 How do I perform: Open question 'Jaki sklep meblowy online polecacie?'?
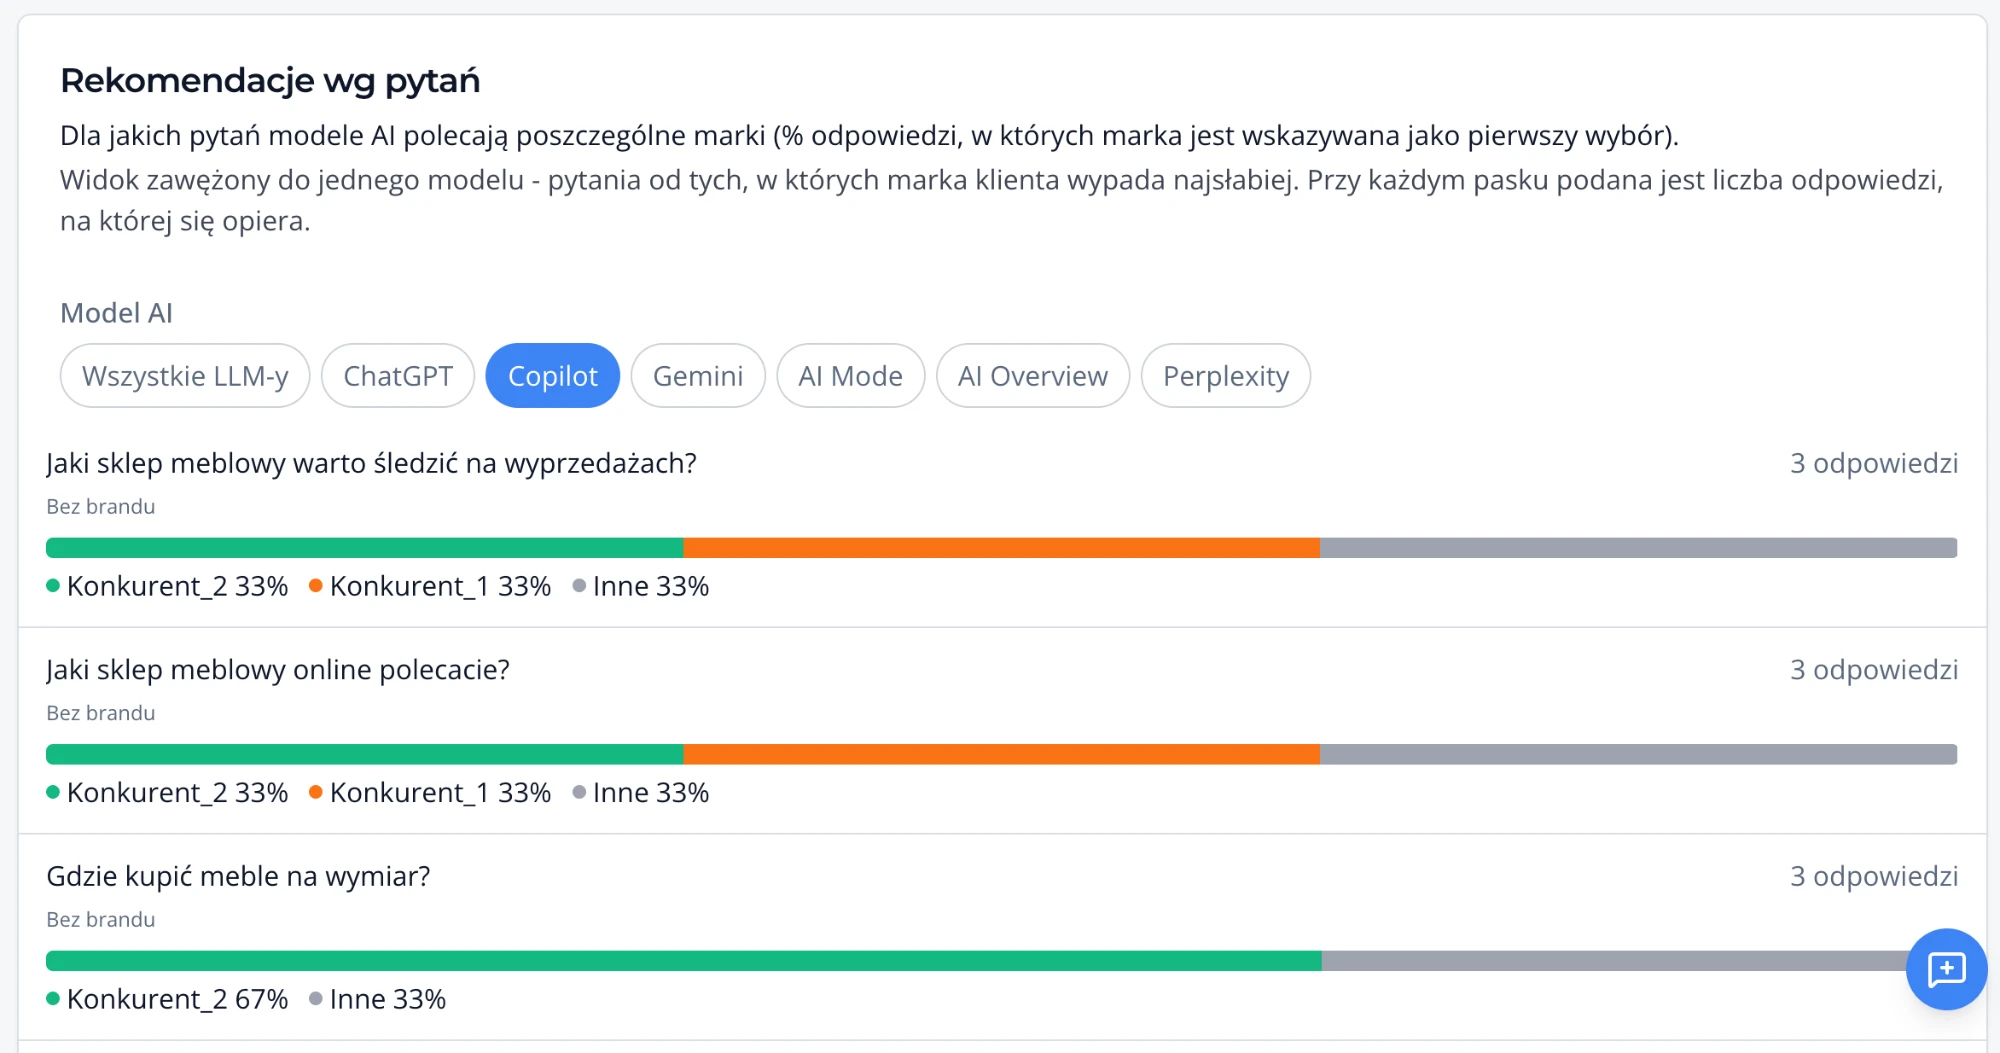click(278, 669)
